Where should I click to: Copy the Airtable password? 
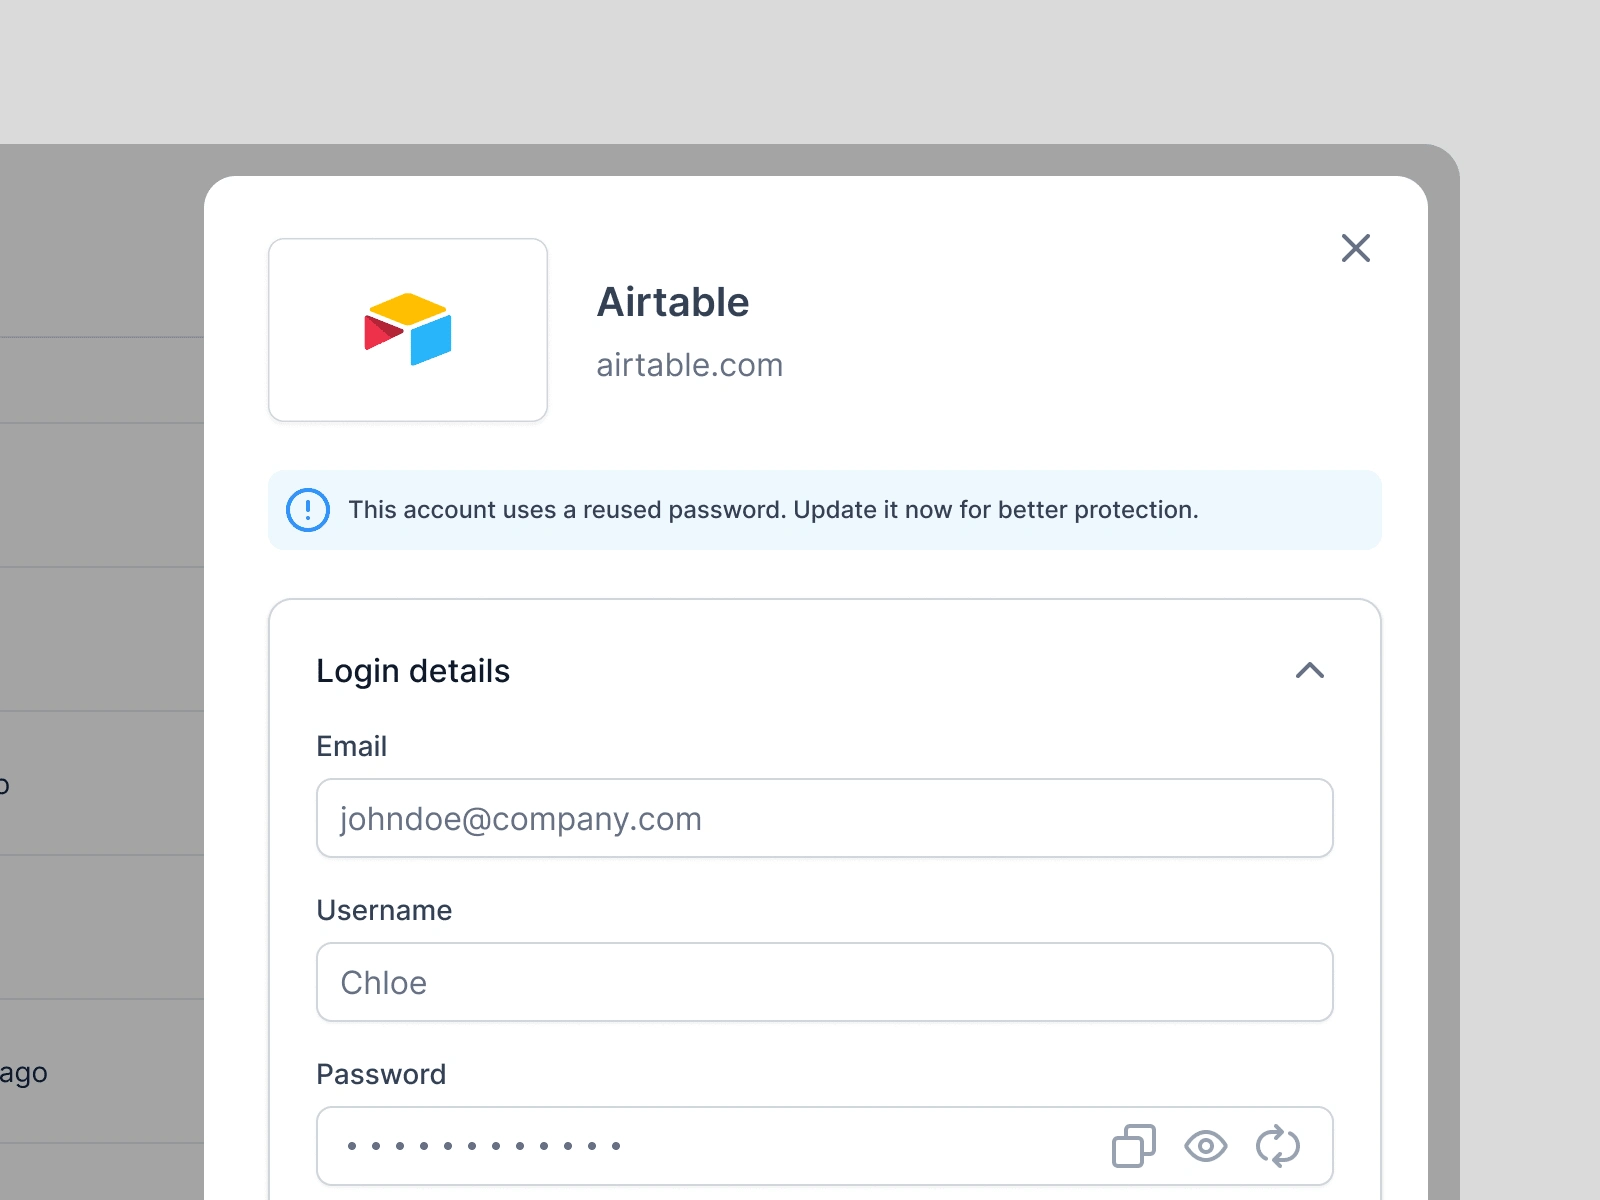click(1133, 1146)
